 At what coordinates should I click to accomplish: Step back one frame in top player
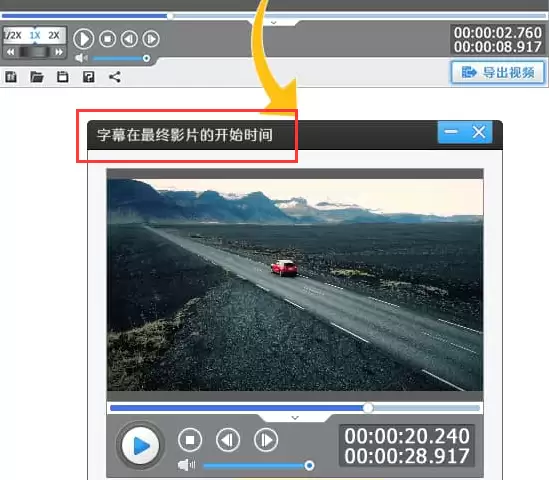click(129, 39)
